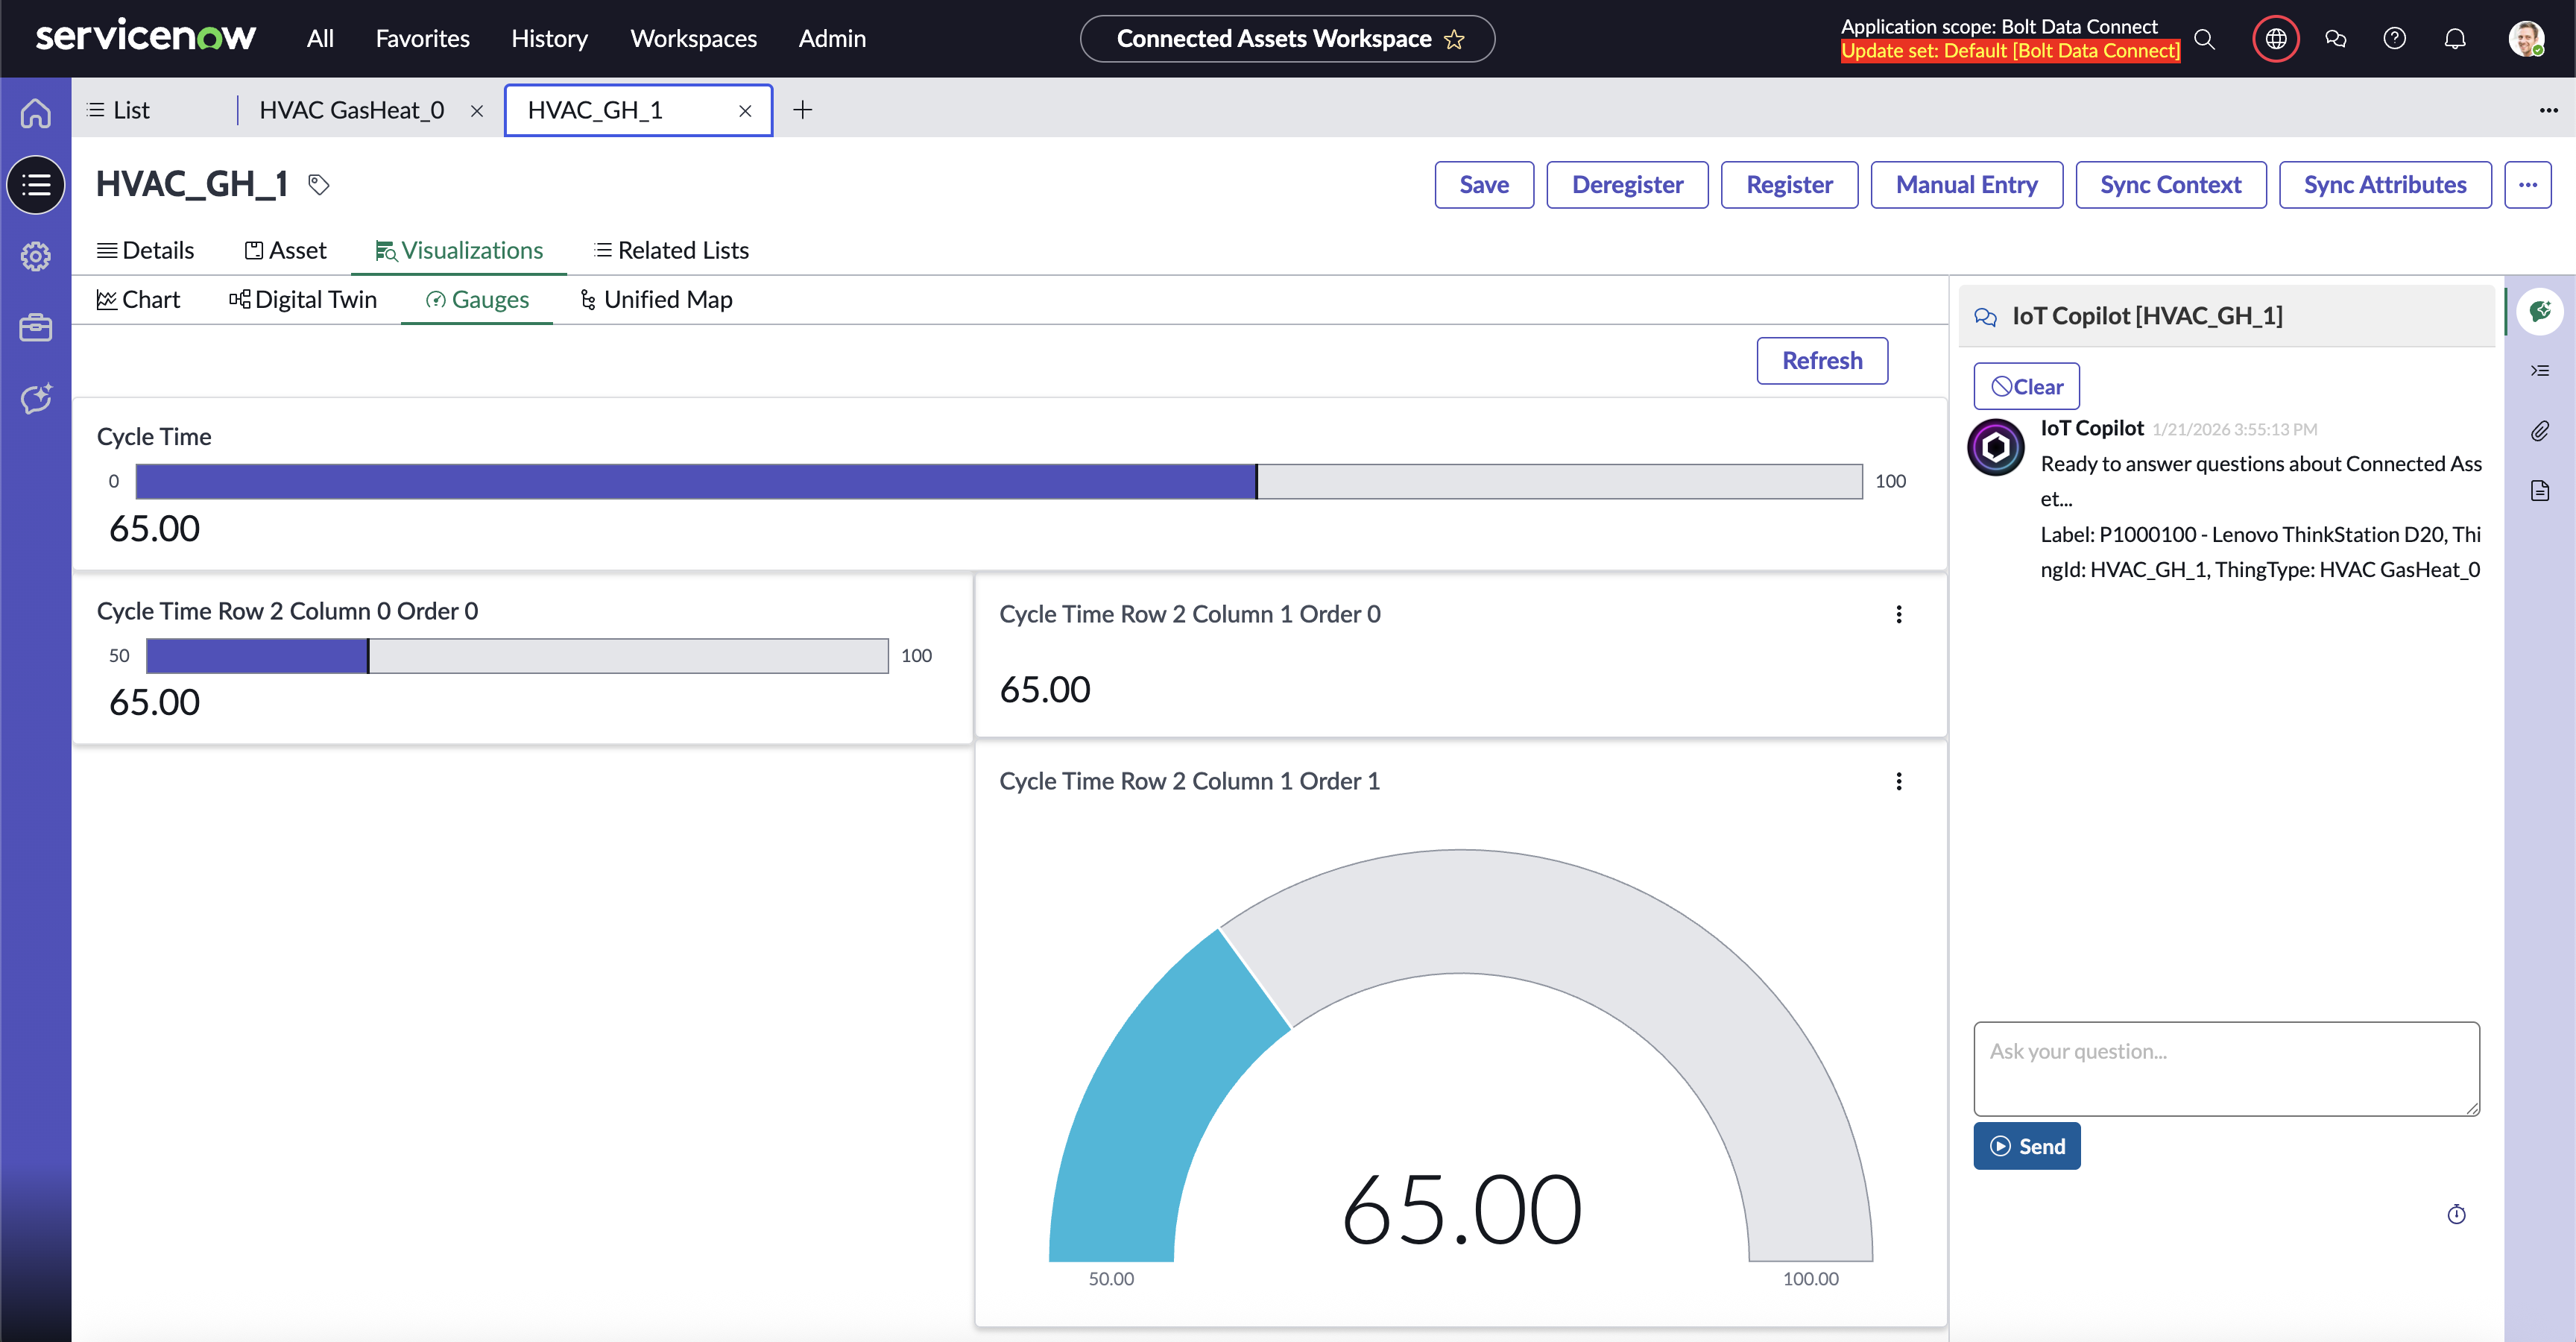Open the AI chat sparkle sidebar icon
2576x1342 pixels.
(36, 399)
